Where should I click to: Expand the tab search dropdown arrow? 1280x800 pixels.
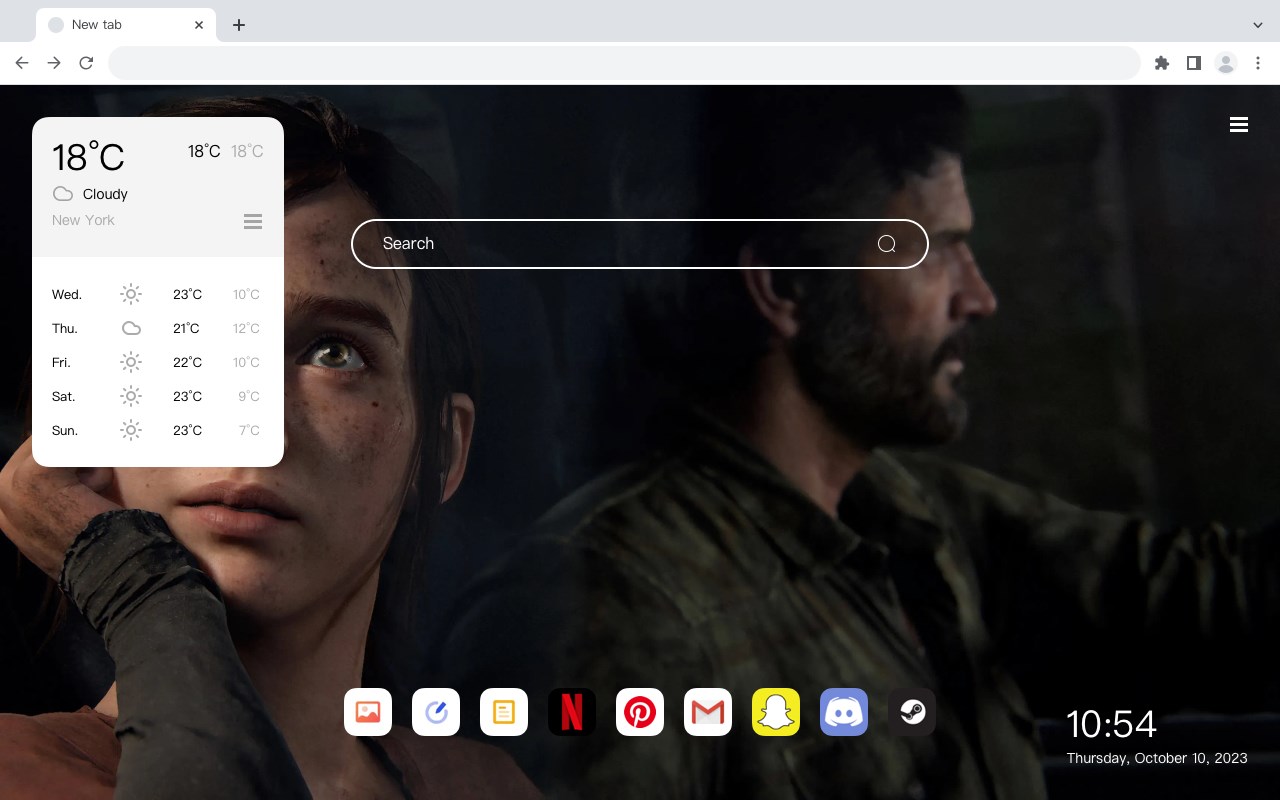[1258, 25]
